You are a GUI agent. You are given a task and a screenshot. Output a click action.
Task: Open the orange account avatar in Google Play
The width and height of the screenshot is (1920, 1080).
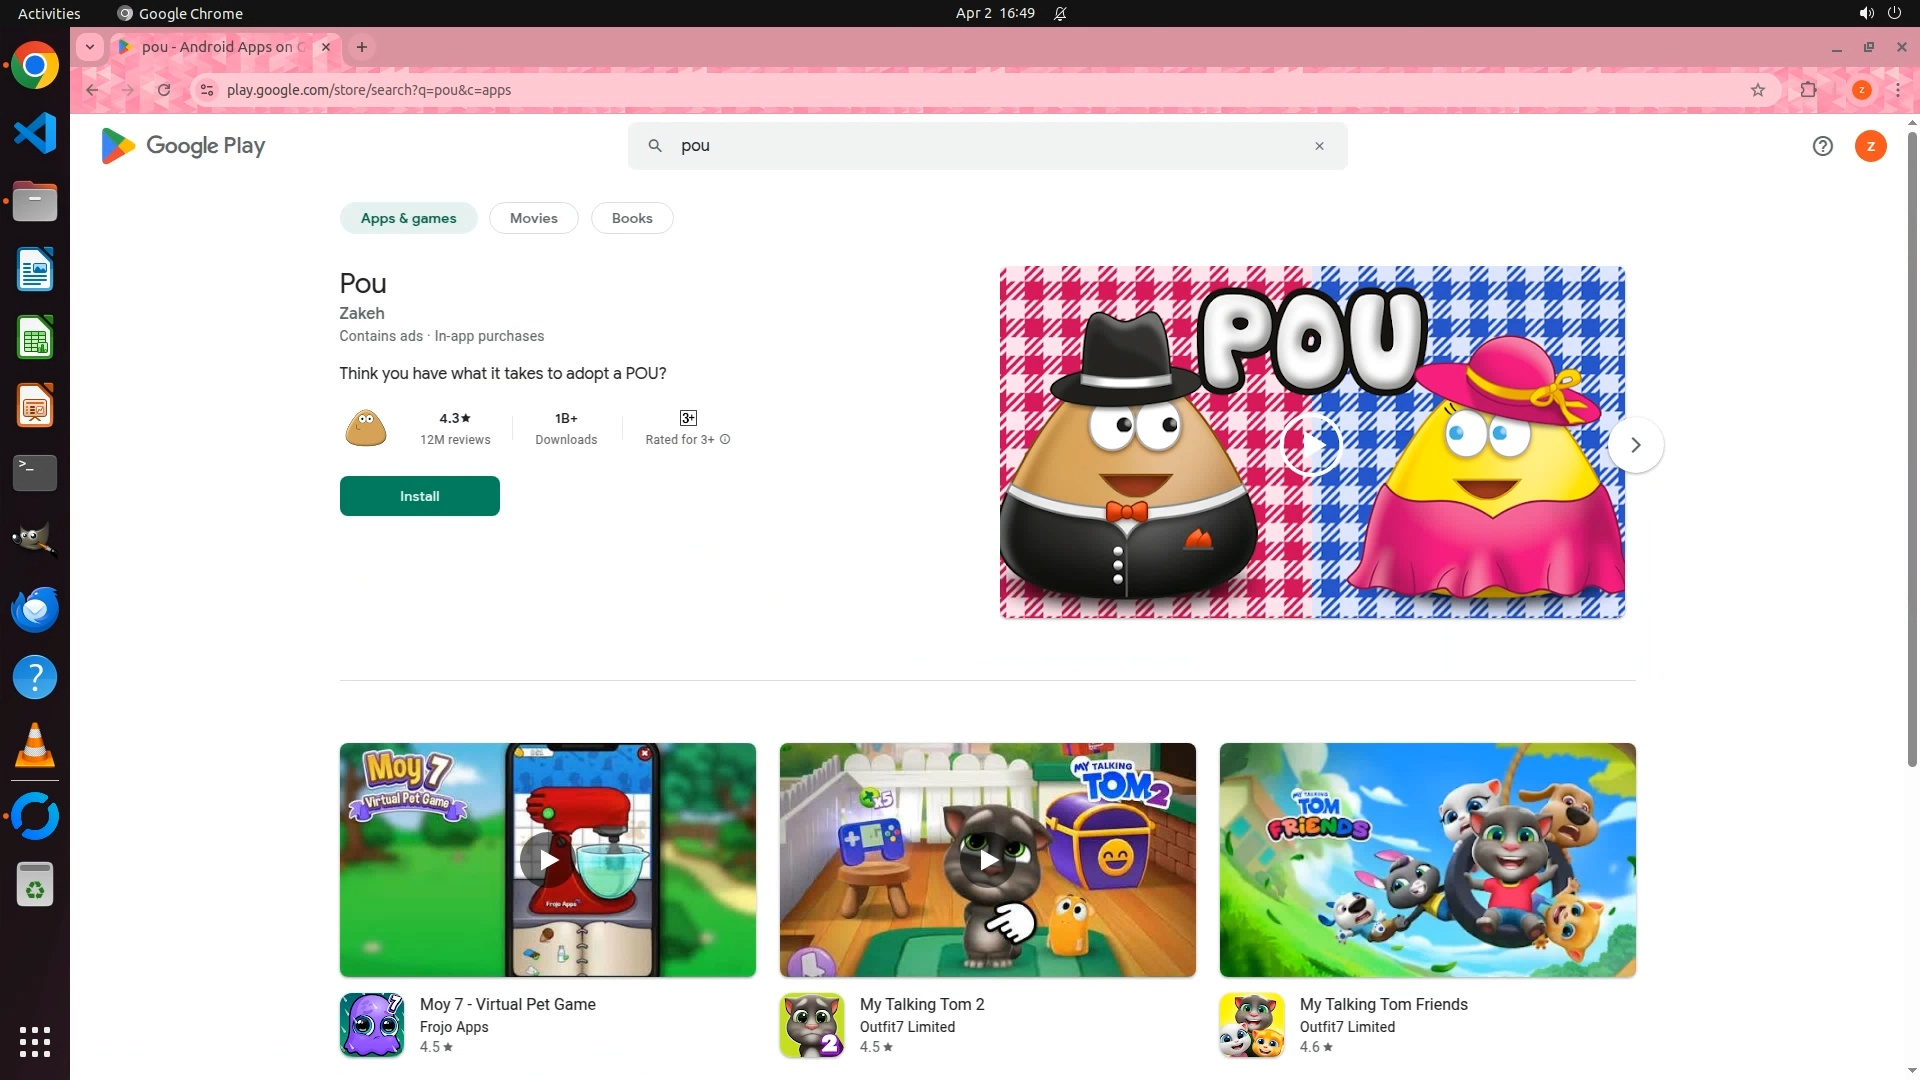pos(1870,146)
